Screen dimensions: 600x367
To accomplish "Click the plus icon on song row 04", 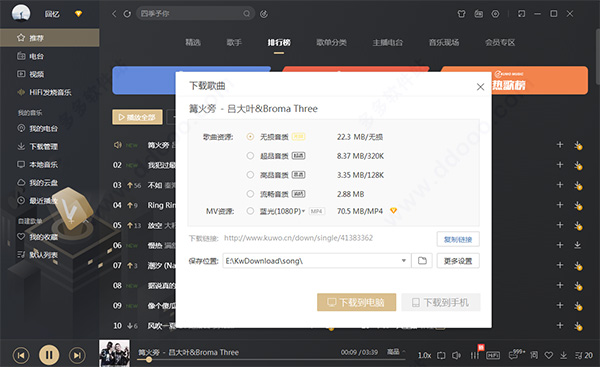I will click(x=560, y=205).
